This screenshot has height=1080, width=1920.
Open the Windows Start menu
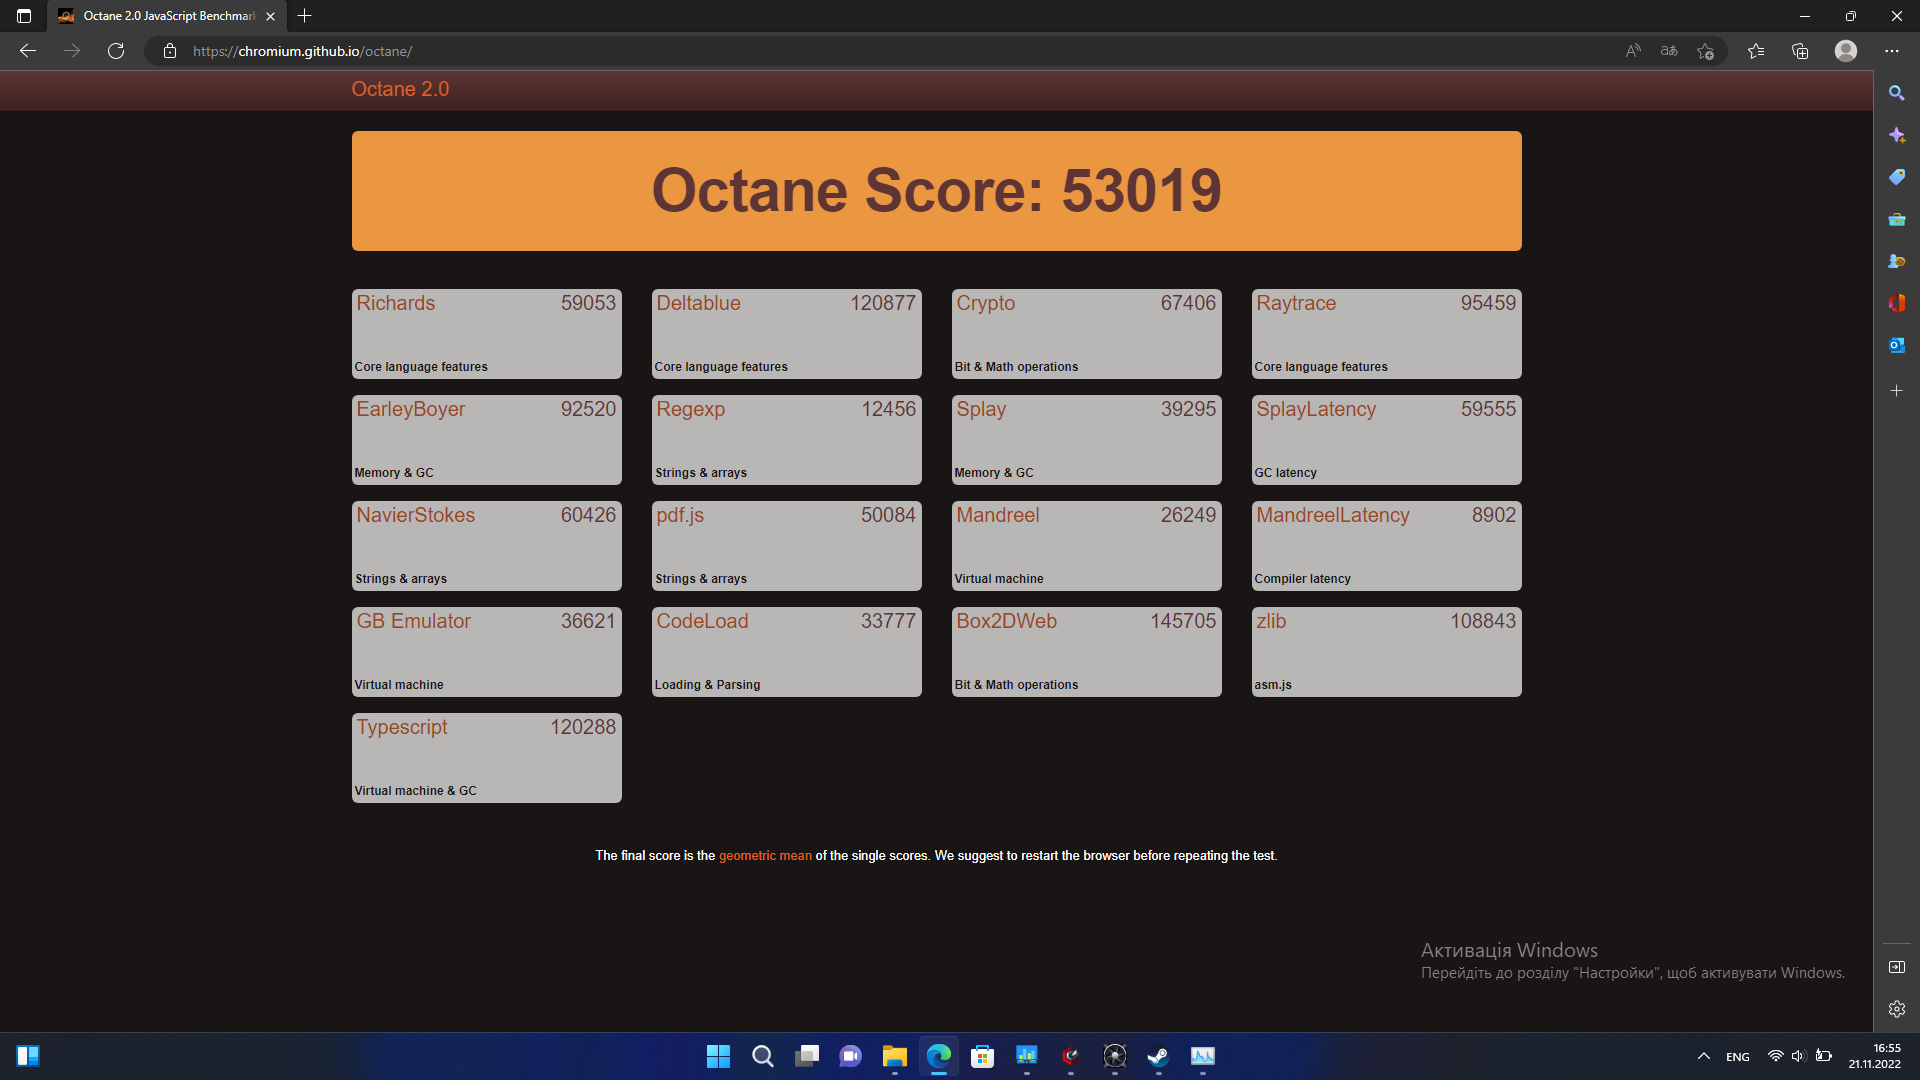tap(718, 1056)
